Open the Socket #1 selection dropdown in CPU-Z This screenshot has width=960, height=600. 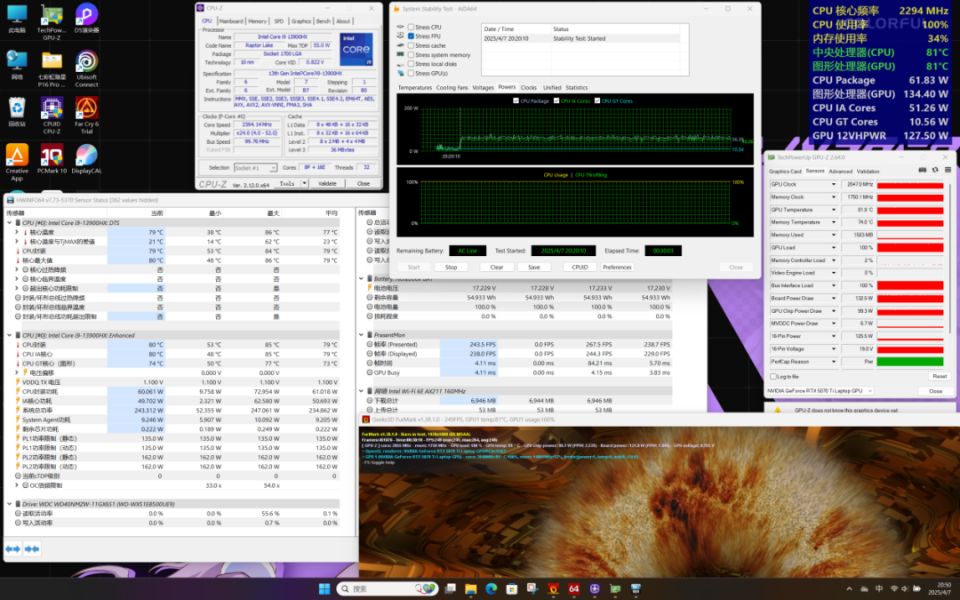273,168
